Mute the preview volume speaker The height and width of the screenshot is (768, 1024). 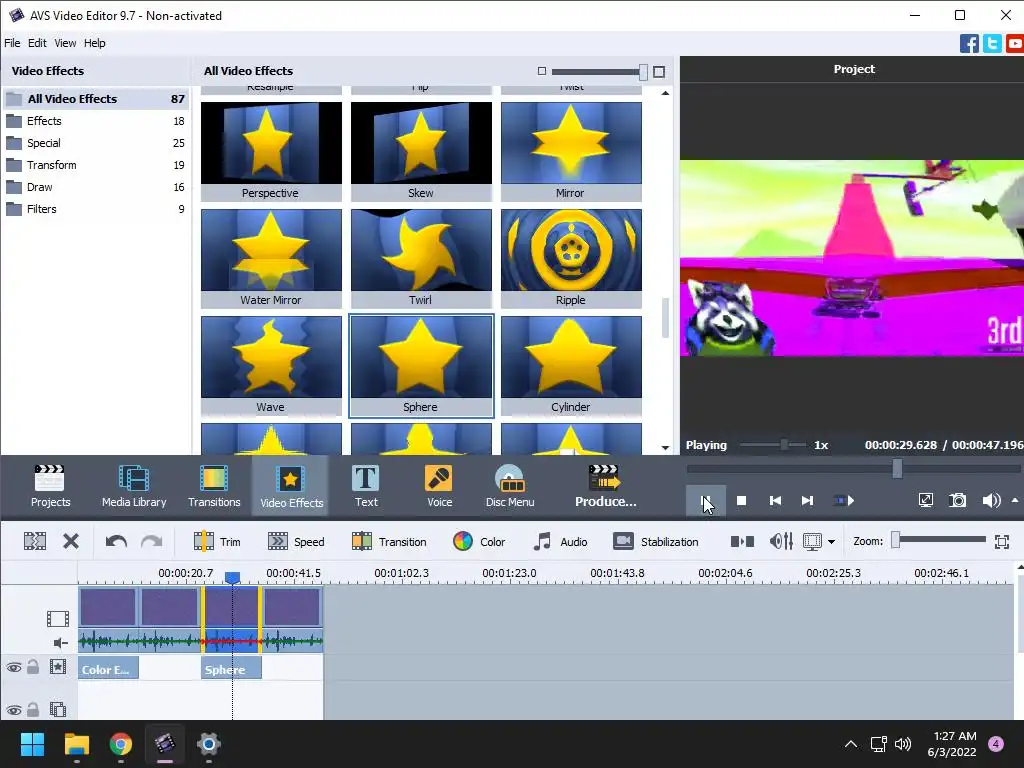click(x=991, y=501)
